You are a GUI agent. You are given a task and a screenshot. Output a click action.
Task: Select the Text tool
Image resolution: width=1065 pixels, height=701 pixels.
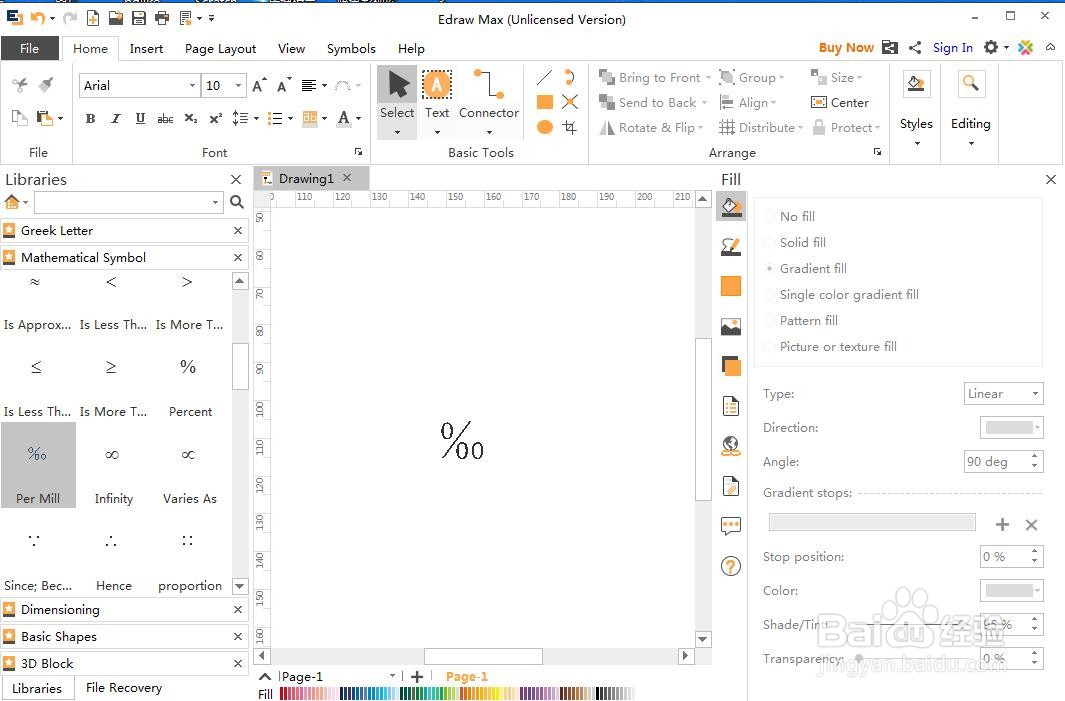click(437, 102)
